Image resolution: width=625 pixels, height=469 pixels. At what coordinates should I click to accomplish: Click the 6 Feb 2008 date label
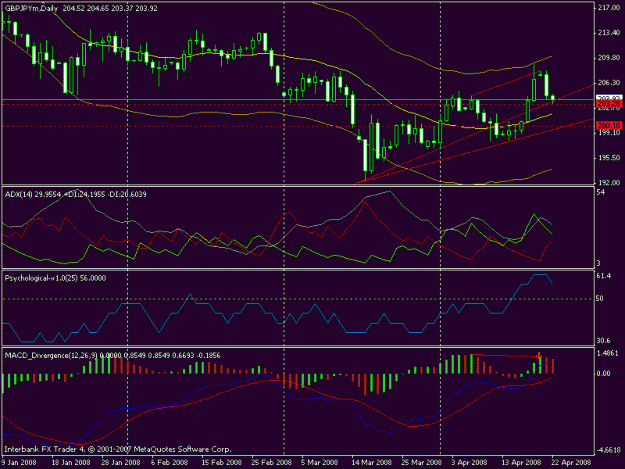tap(169, 462)
